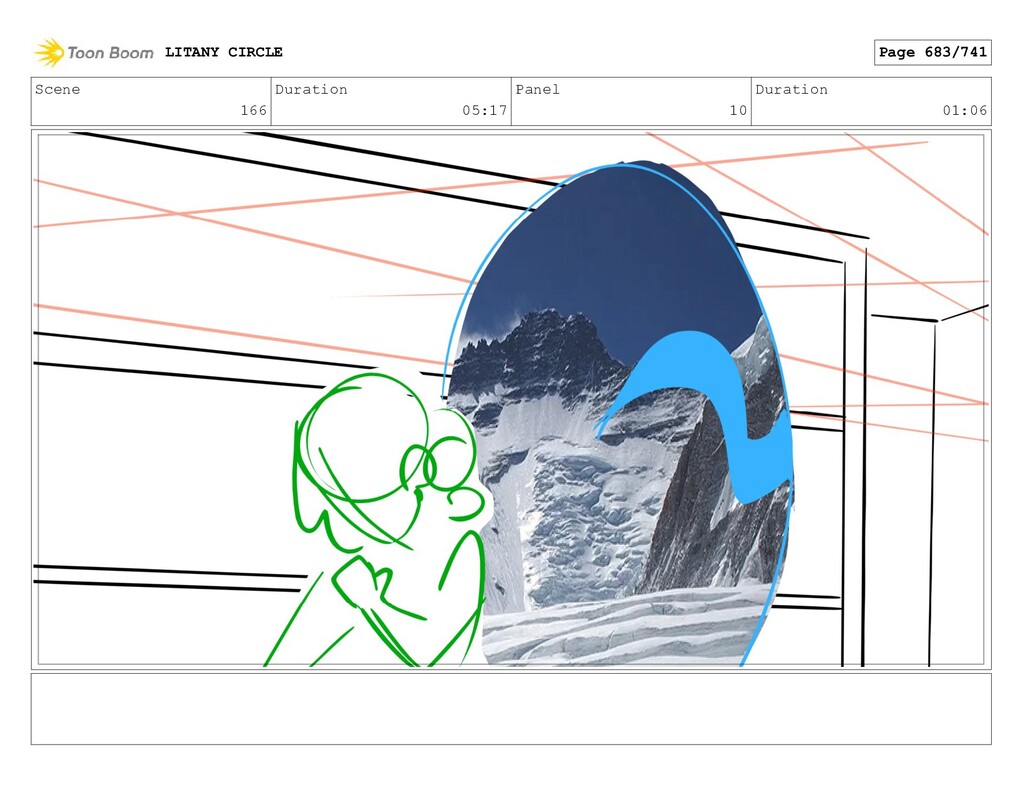
Task: Click the Scene label
Action: (x=57, y=89)
